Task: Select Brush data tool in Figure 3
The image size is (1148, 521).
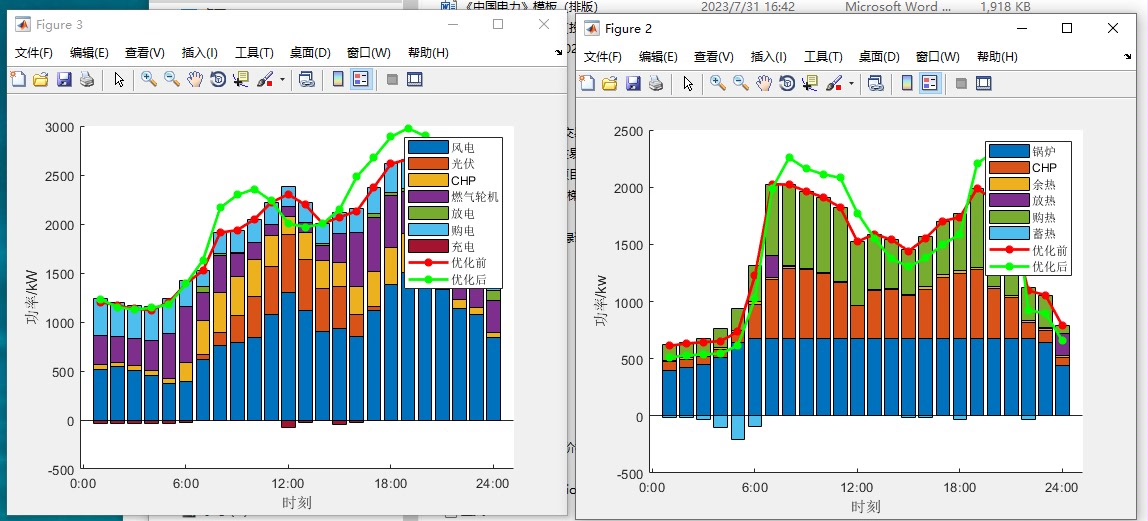Action: pos(264,79)
